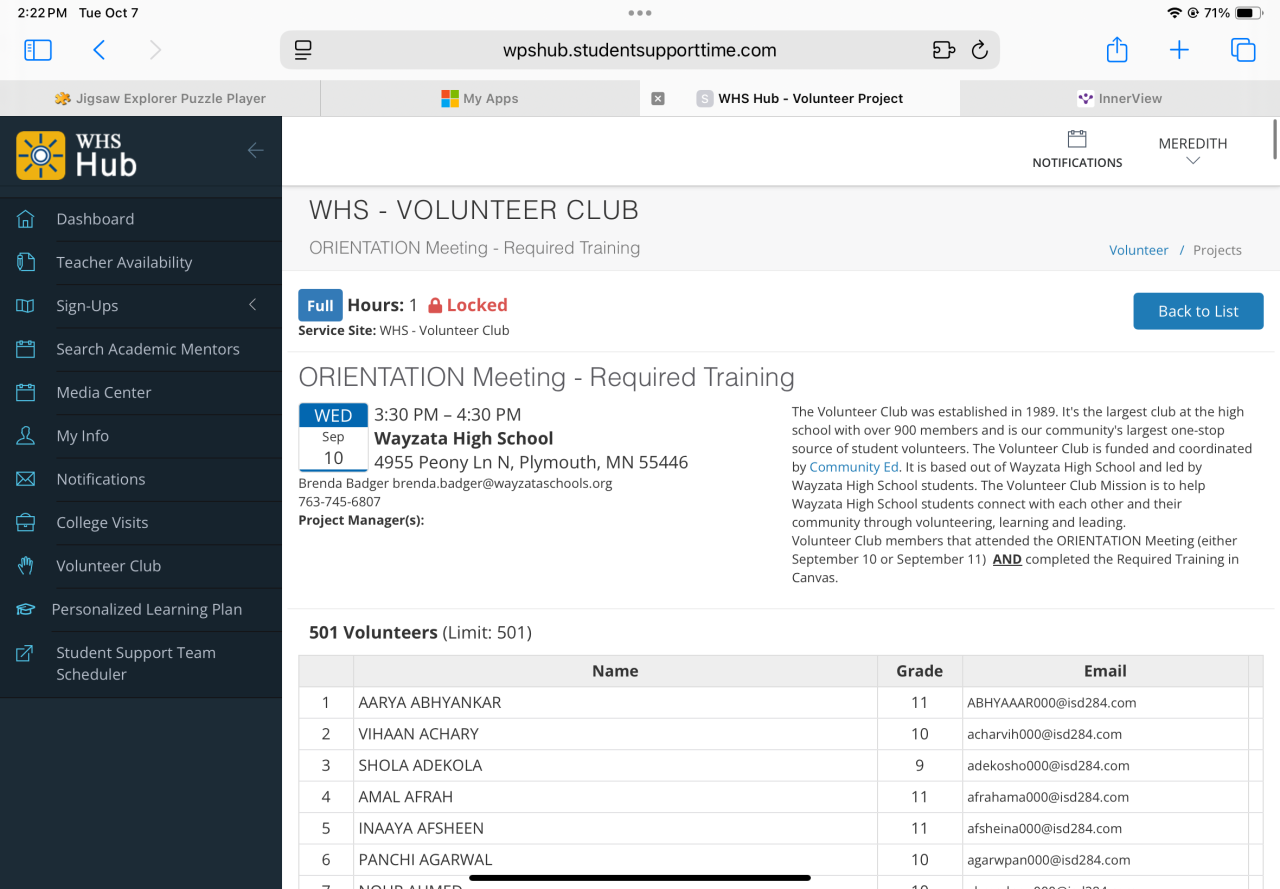The image size is (1280, 889).
Task: Select the VIHAAN ACHARY row name
Action: 418,734
